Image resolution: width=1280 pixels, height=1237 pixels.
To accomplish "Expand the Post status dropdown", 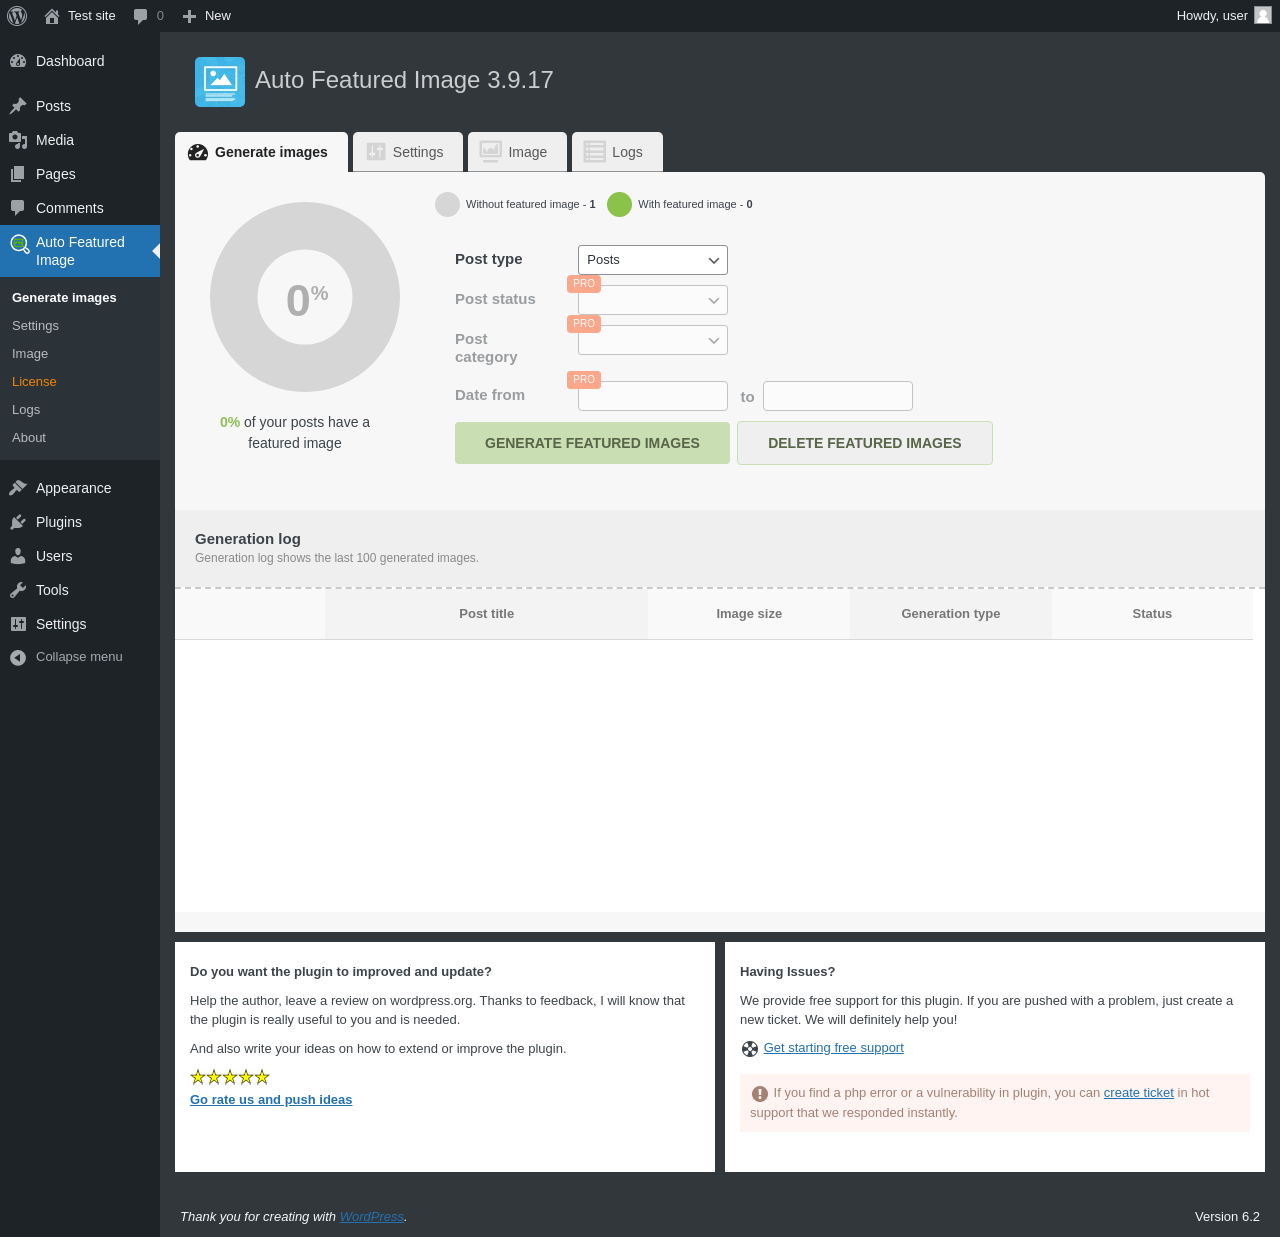I will [652, 300].
